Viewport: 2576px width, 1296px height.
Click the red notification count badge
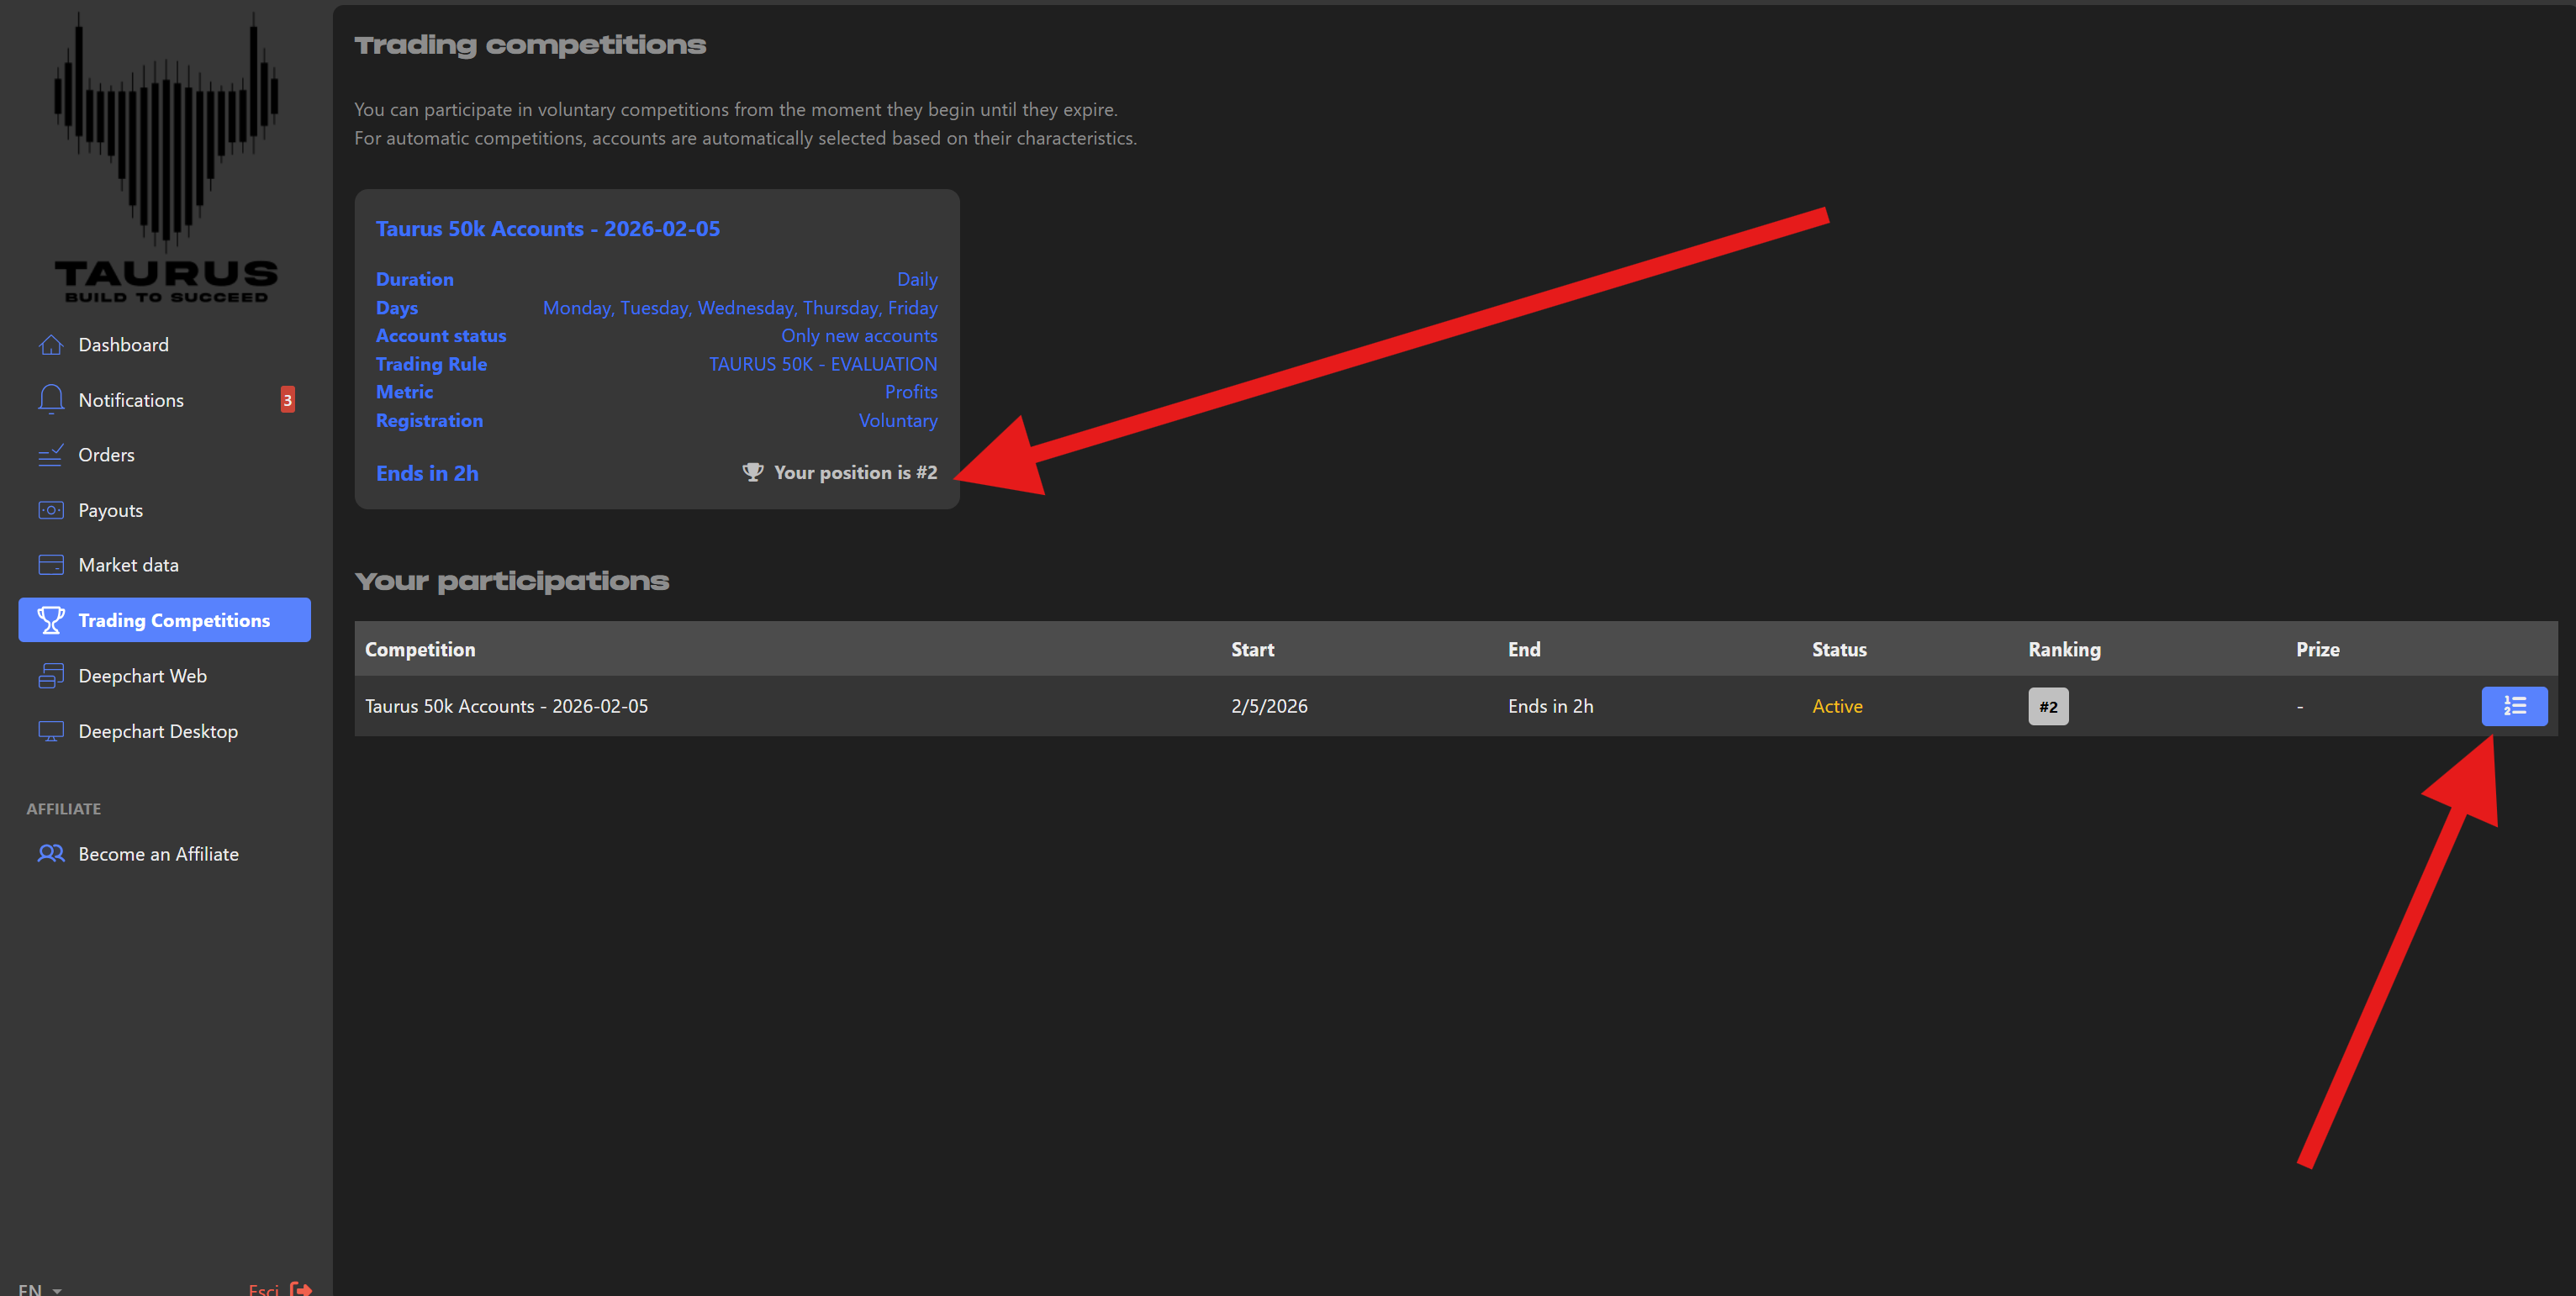click(287, 400)
